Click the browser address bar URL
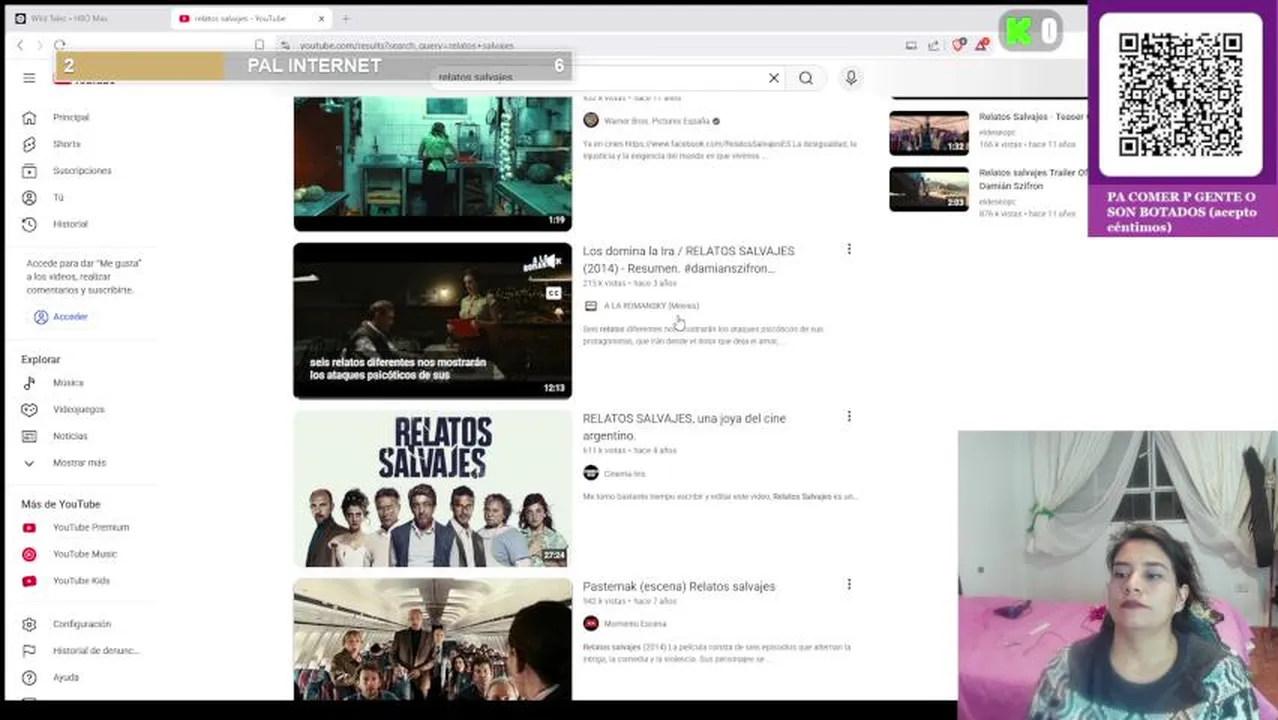1278x720 pixels. tap(407, 45)
